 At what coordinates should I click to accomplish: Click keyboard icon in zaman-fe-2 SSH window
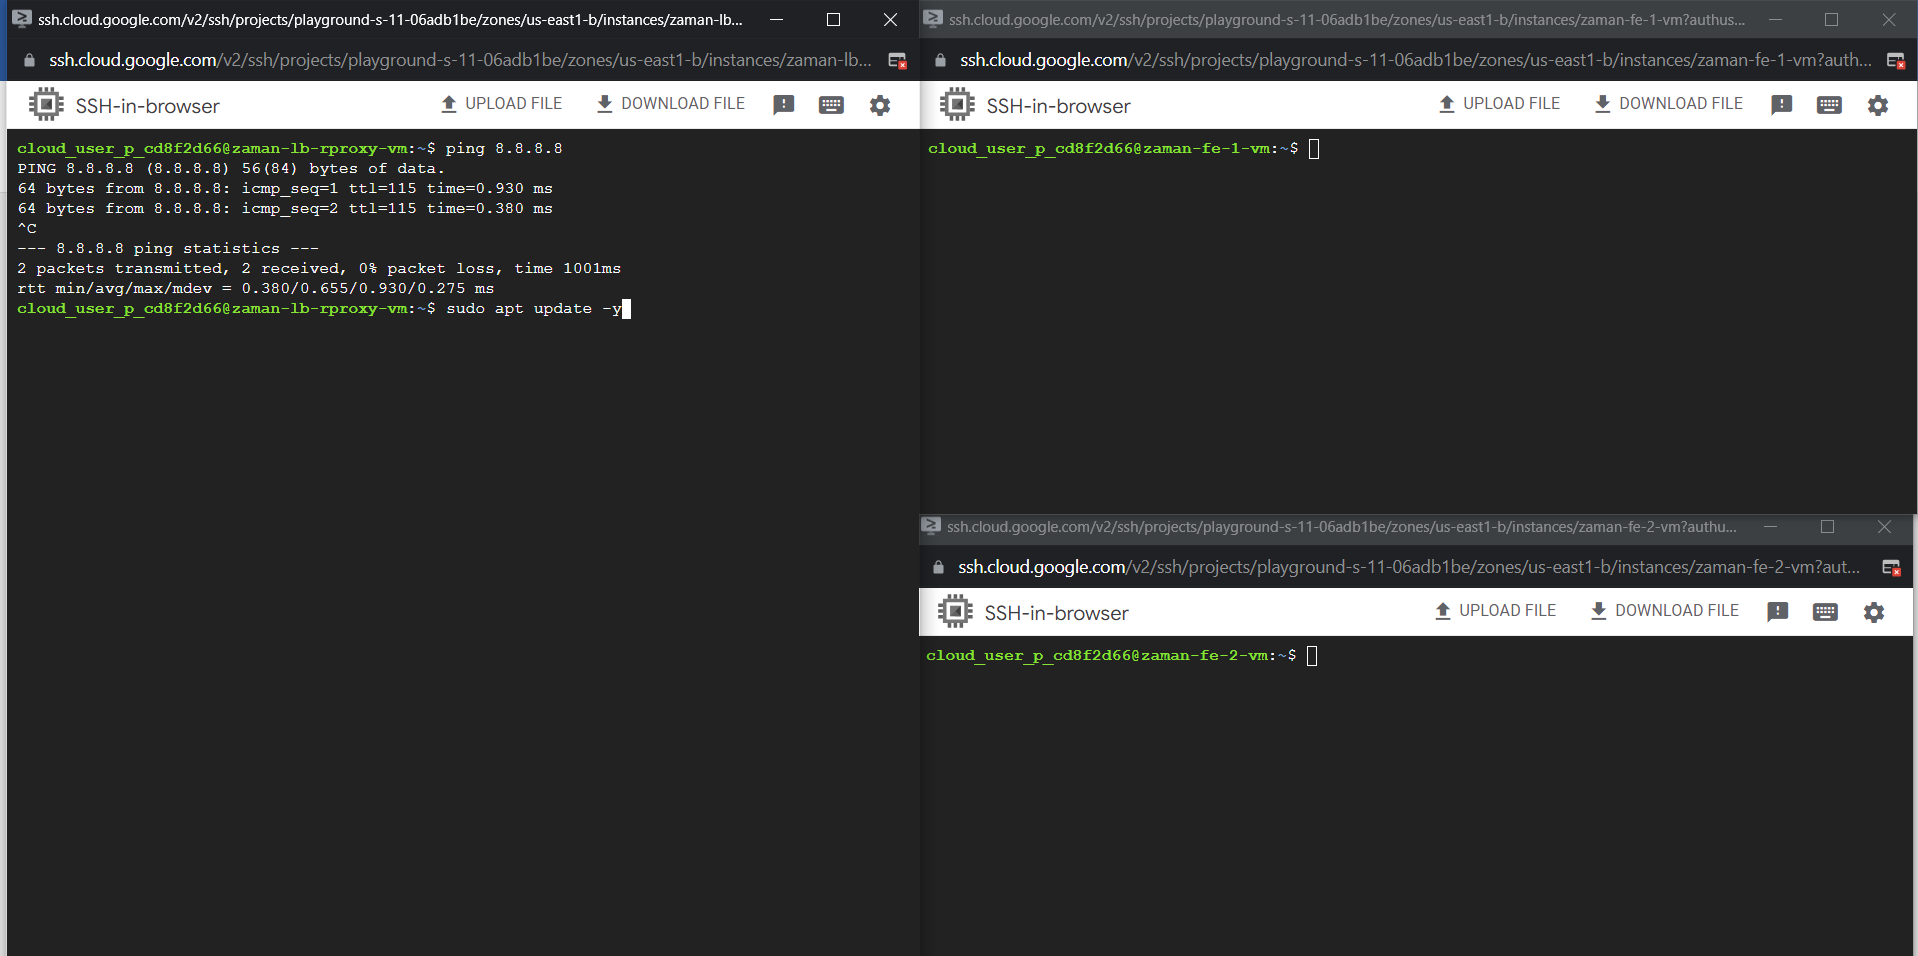[x=1825, y=612]
